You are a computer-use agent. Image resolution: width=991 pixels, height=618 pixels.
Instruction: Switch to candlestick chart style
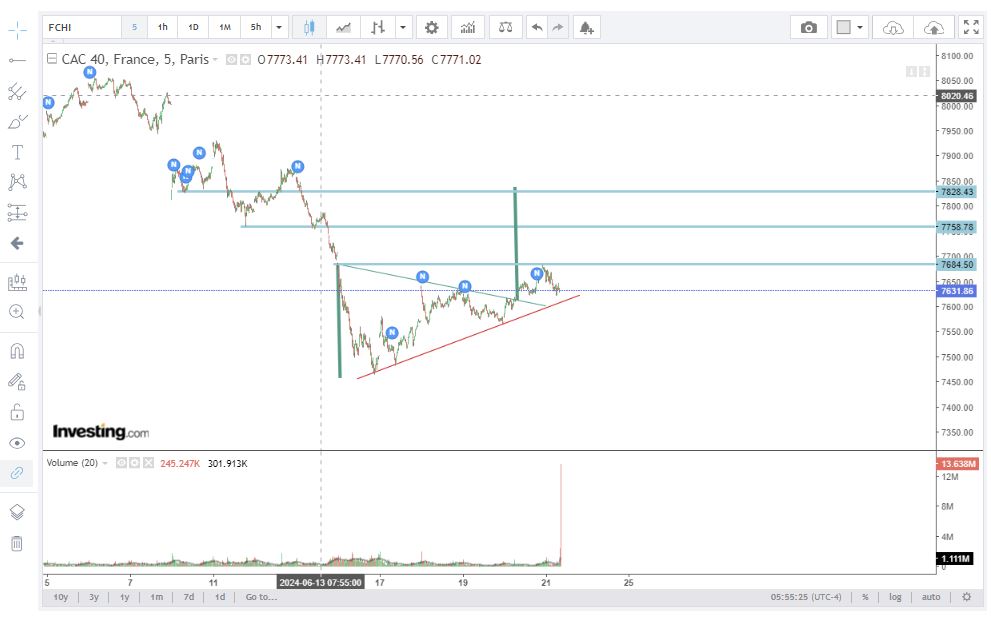(x=309, y=27)
